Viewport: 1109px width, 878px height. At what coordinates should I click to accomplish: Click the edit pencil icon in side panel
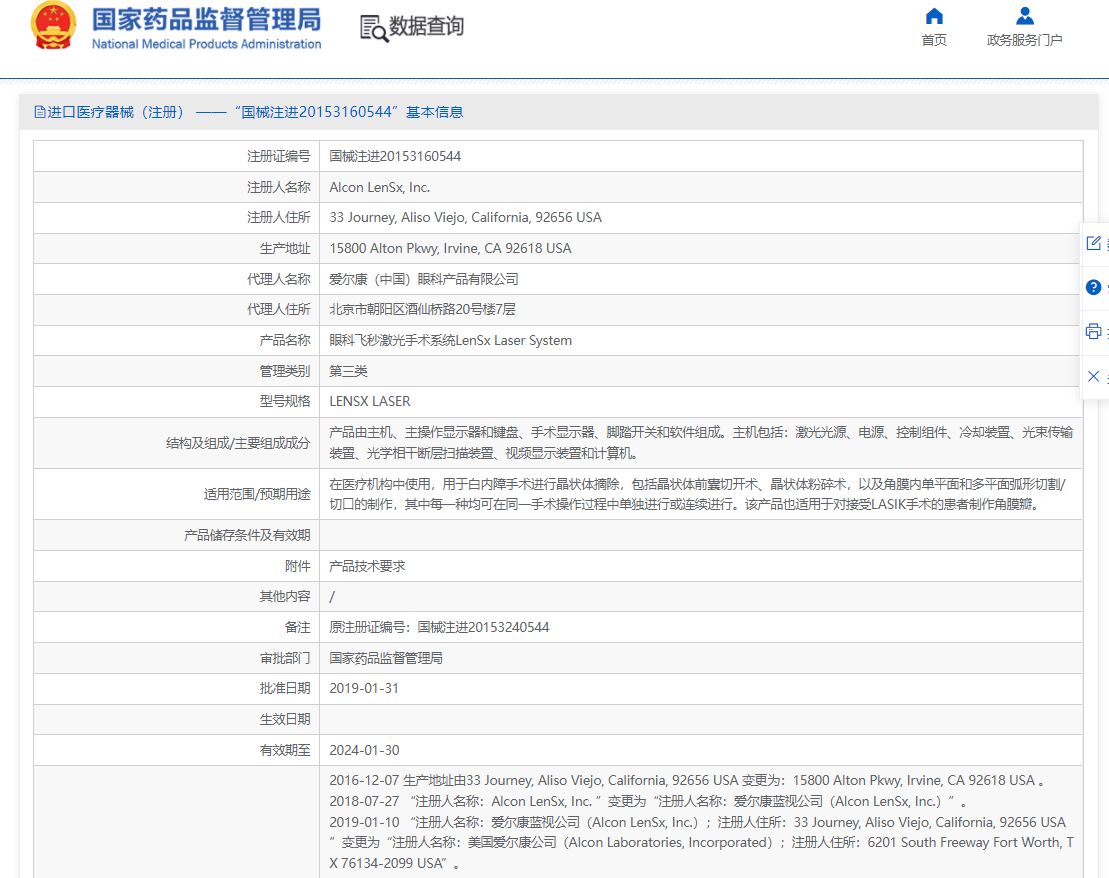[x=1093, y=243]
